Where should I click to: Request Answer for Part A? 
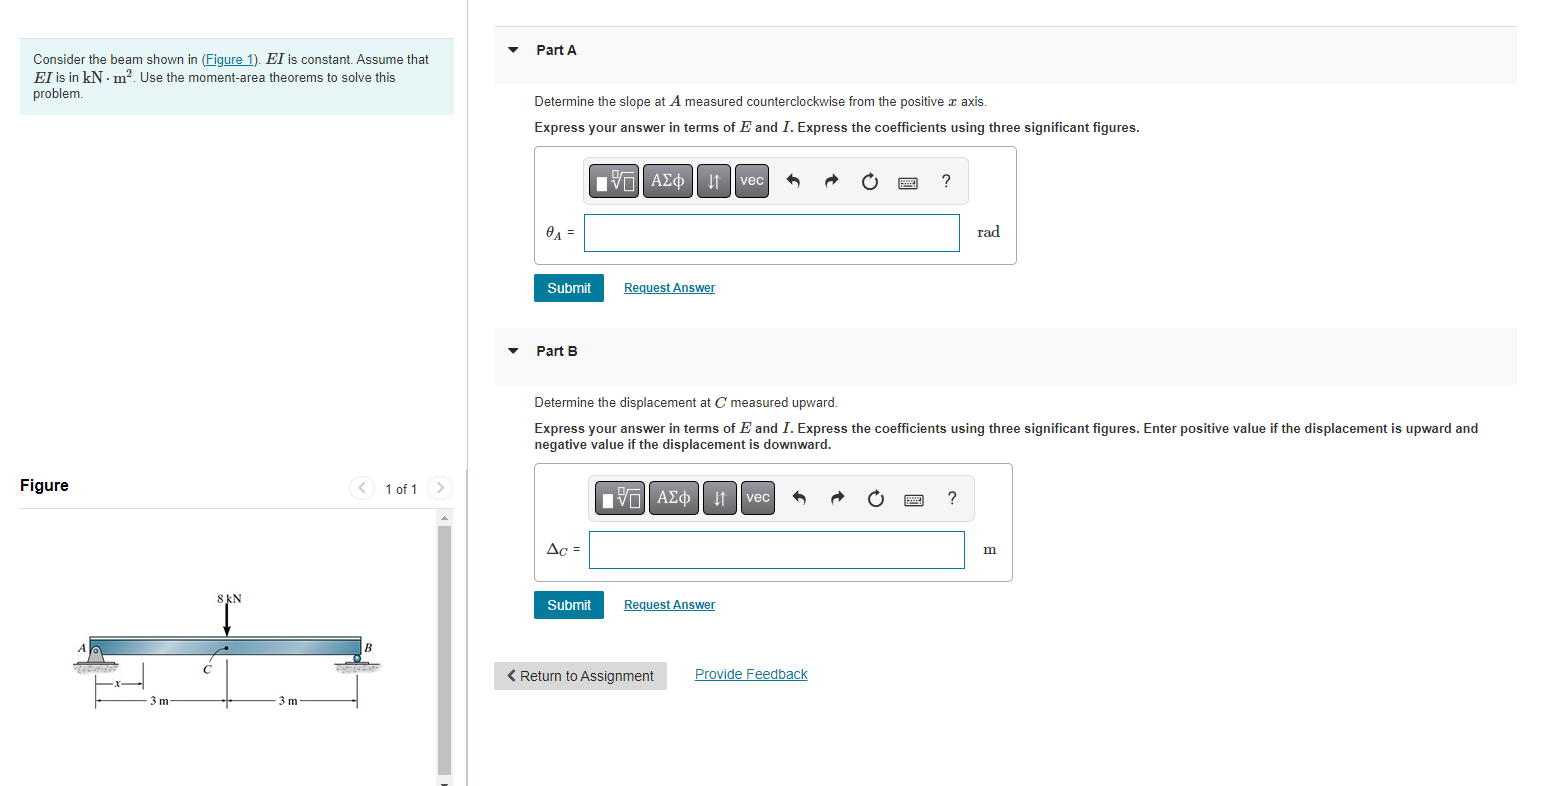click(669, 288)
